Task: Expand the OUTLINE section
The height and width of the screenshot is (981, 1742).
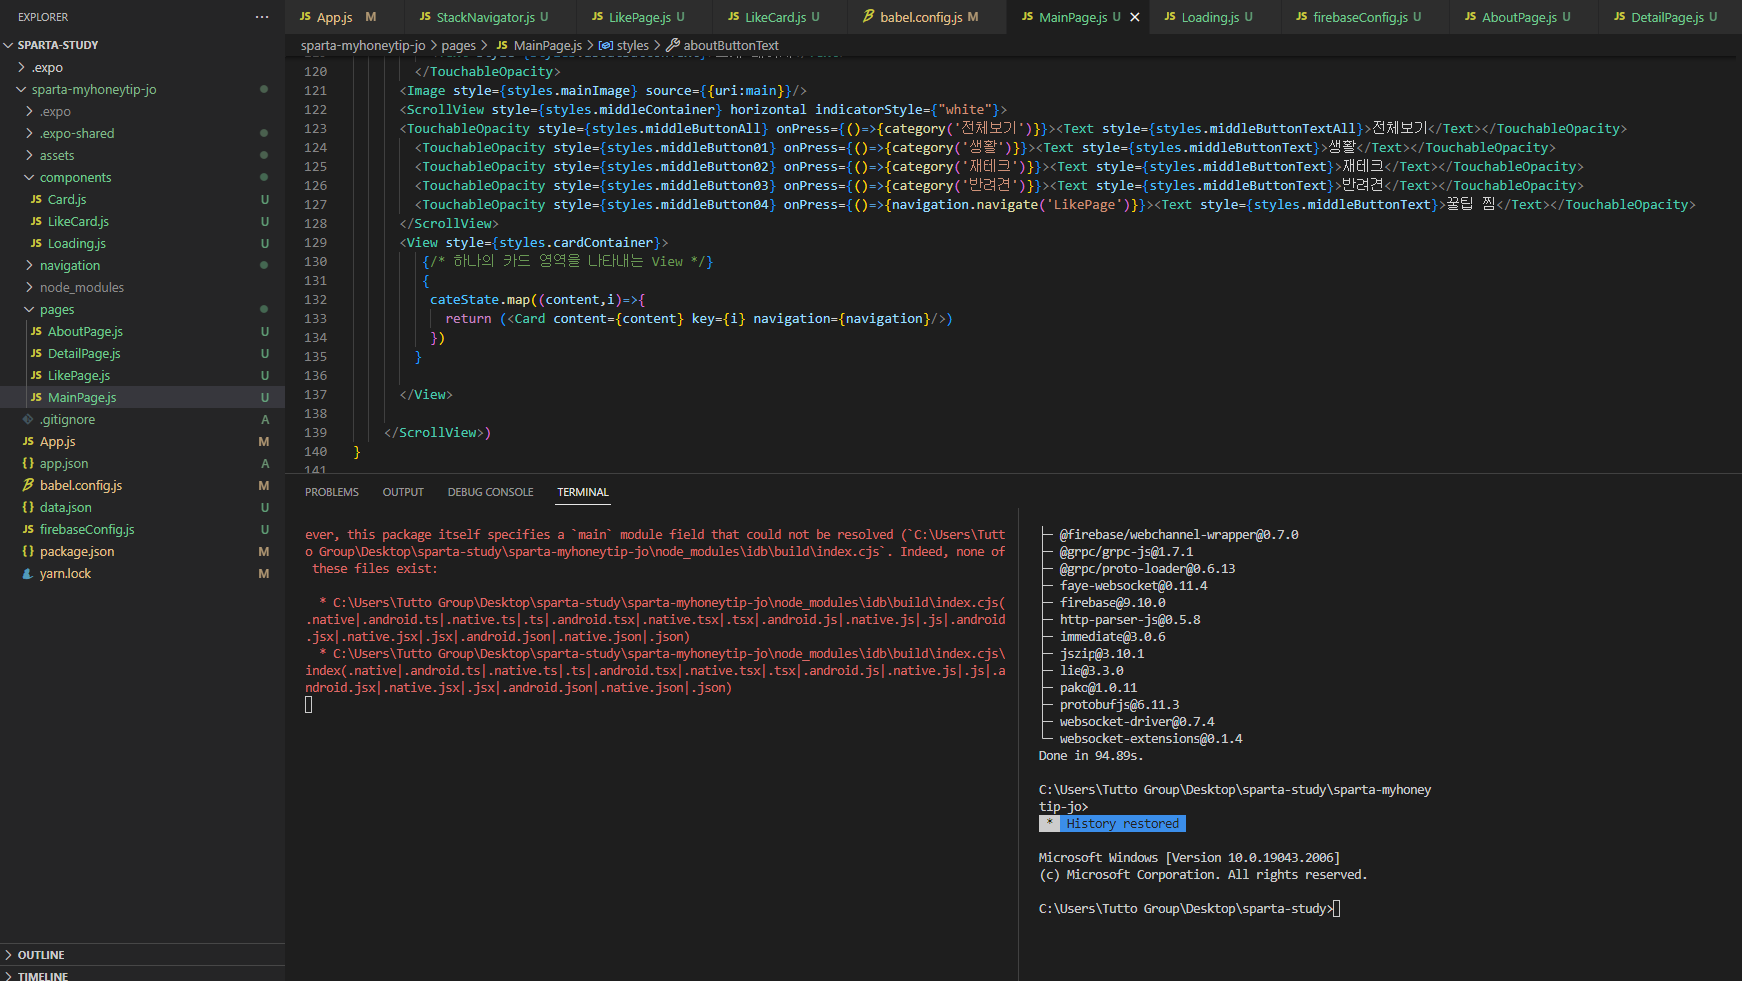Action: (9, 955)
